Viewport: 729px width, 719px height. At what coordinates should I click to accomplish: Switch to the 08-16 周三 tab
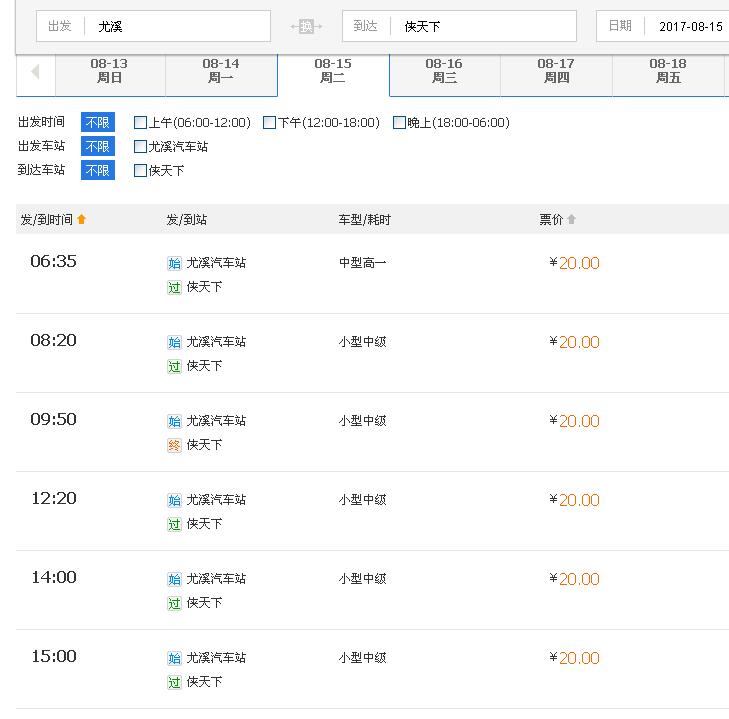(444, 71)
